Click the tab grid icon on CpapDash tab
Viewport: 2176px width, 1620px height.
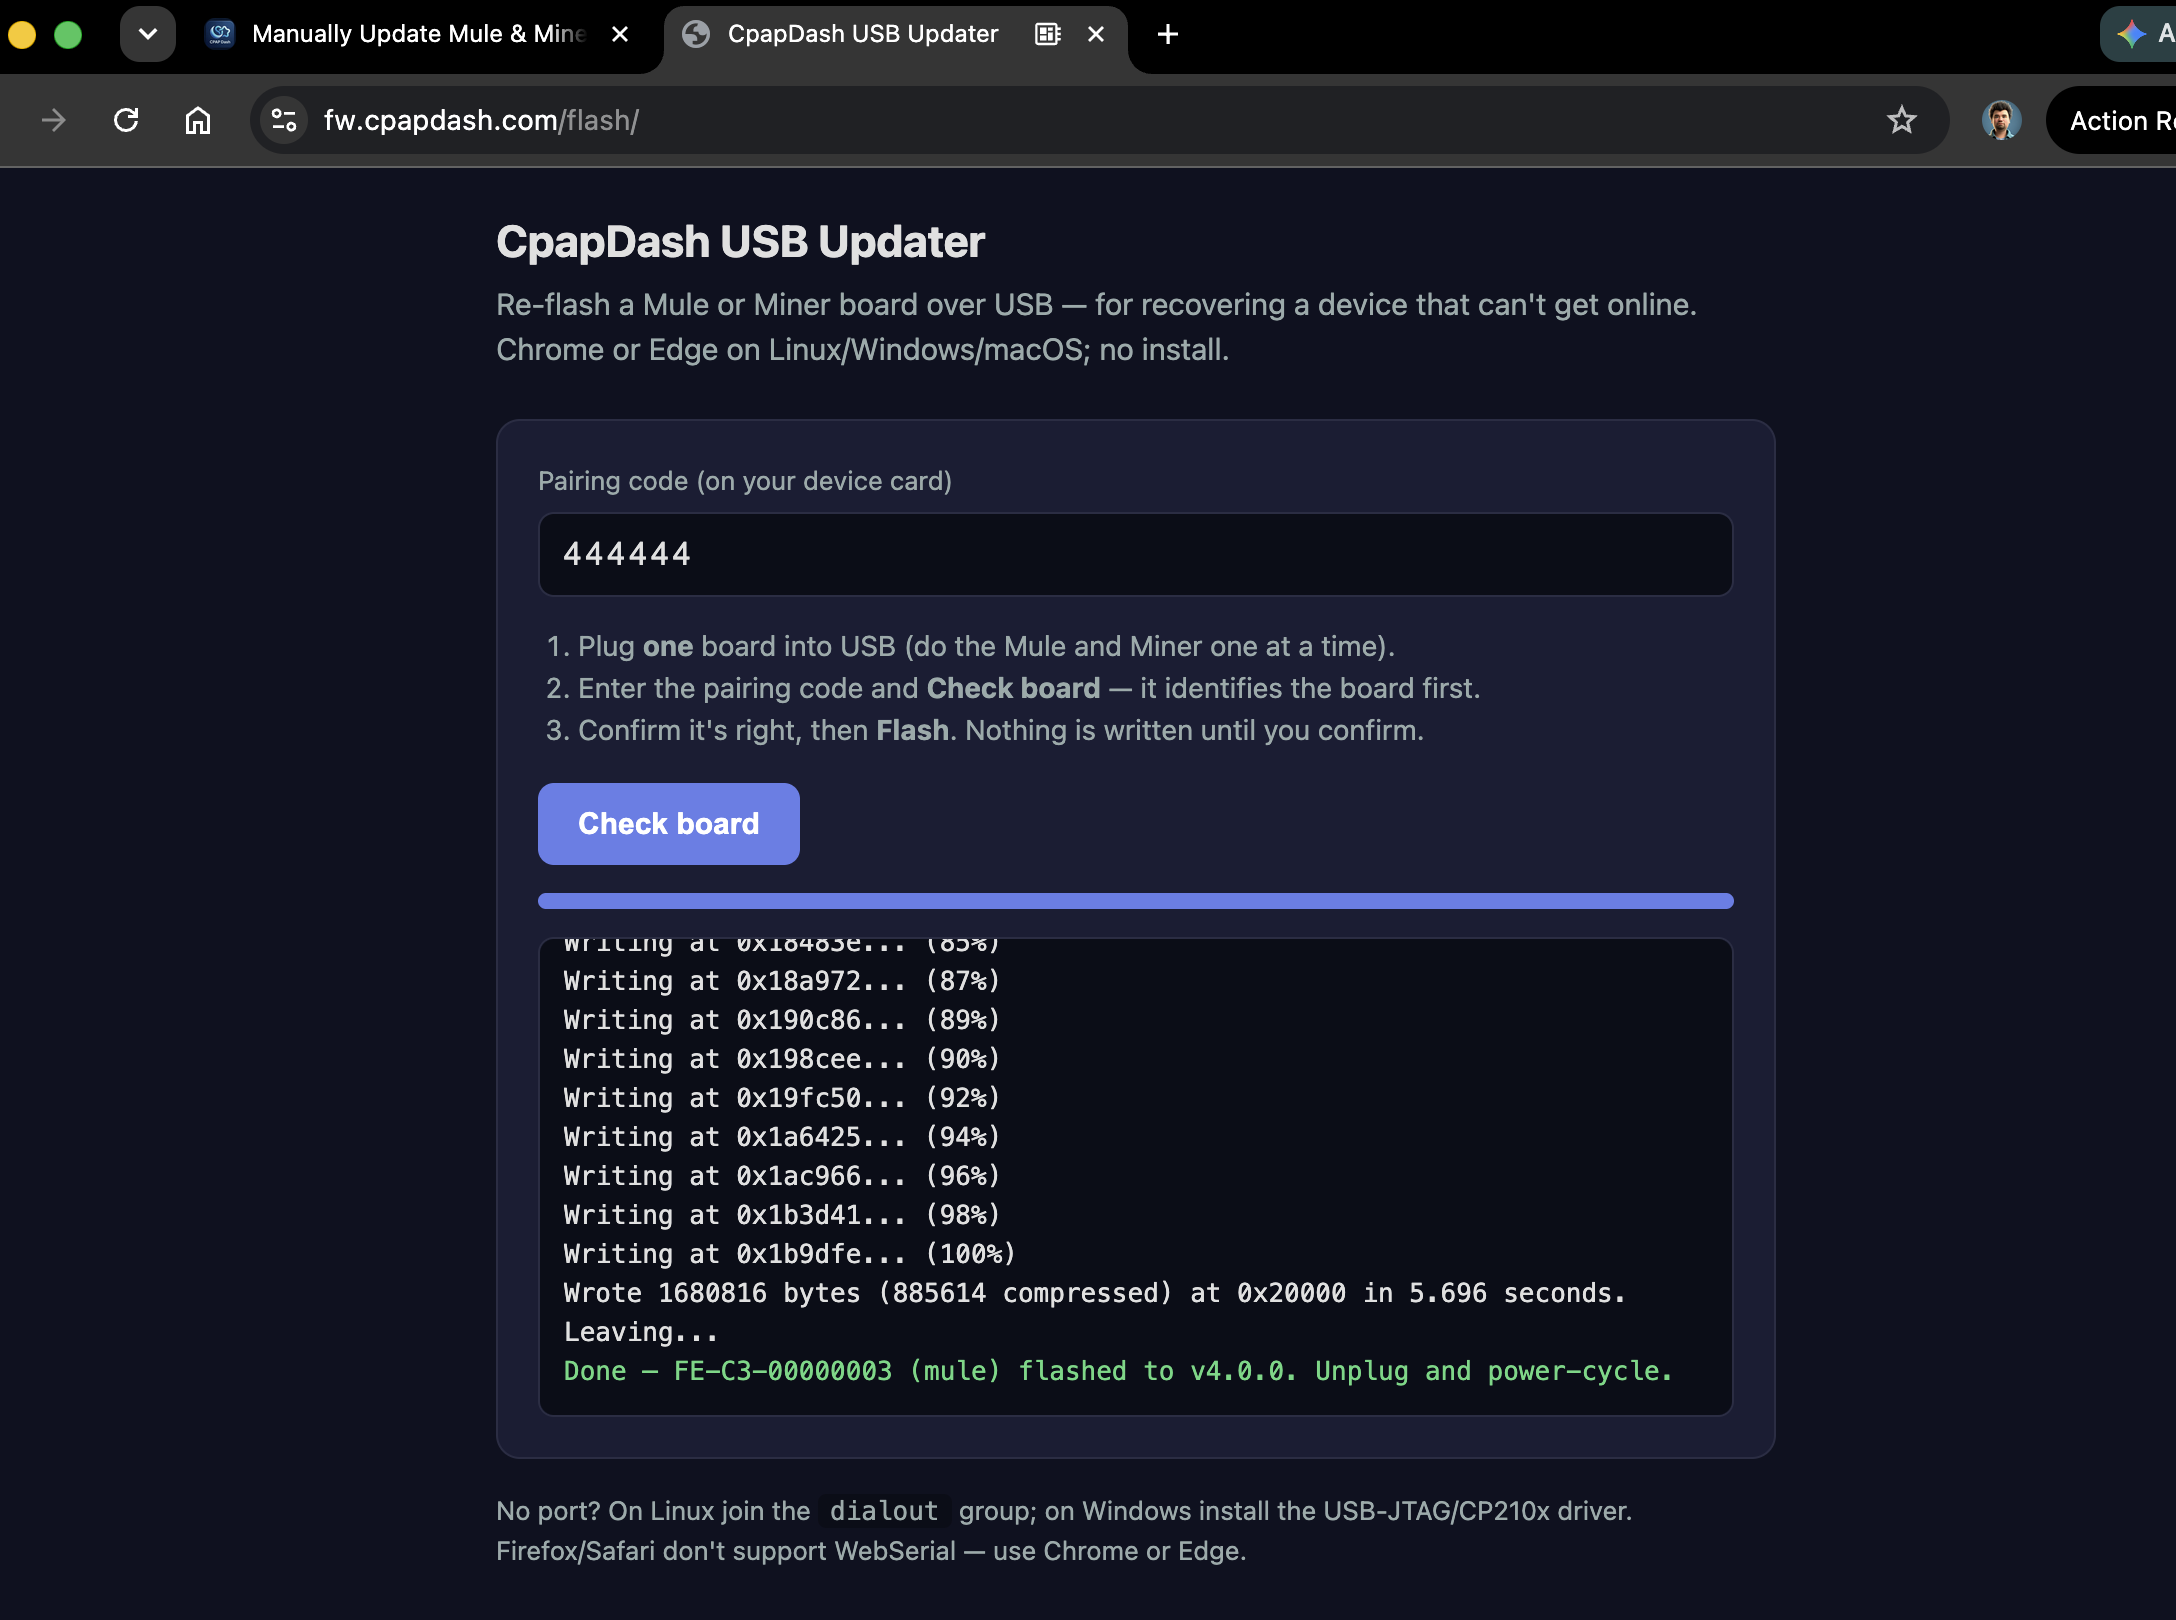[x=1048, y=35]
